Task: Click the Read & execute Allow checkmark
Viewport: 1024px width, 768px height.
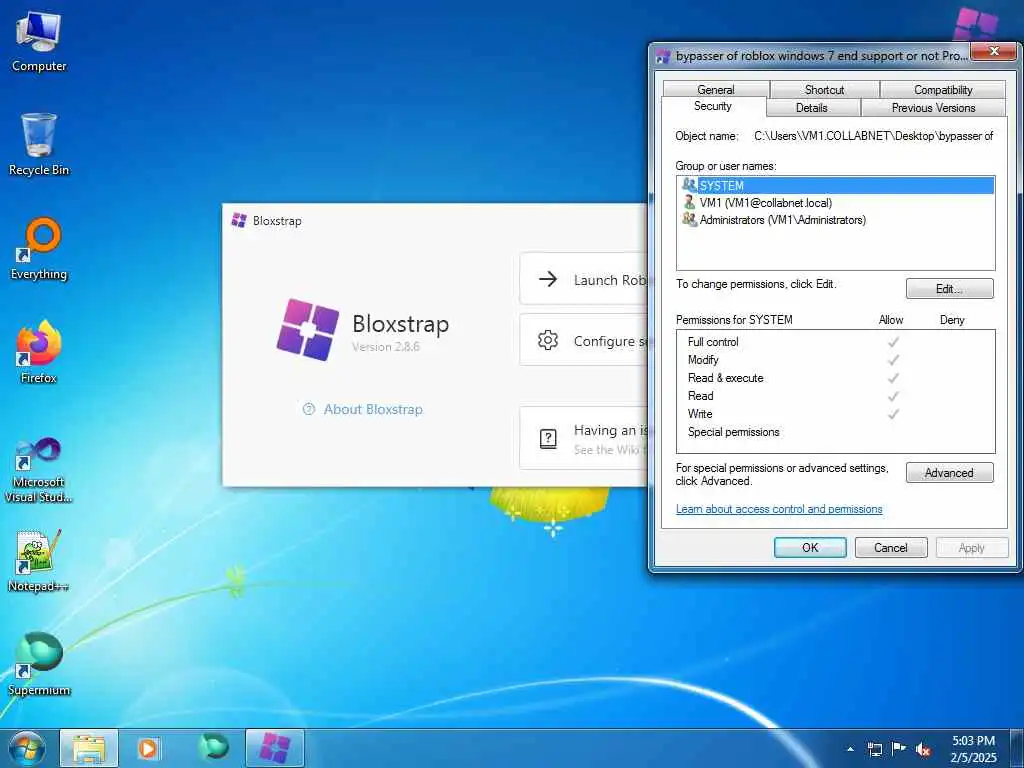Action: point(893,377)
